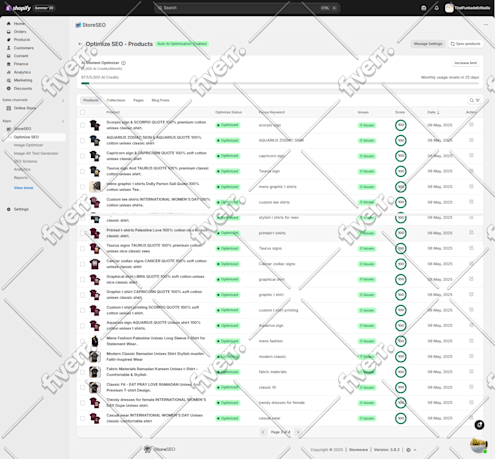Click the Sync products button
This screenshot has width=495, height=459.
click(465, 44)
